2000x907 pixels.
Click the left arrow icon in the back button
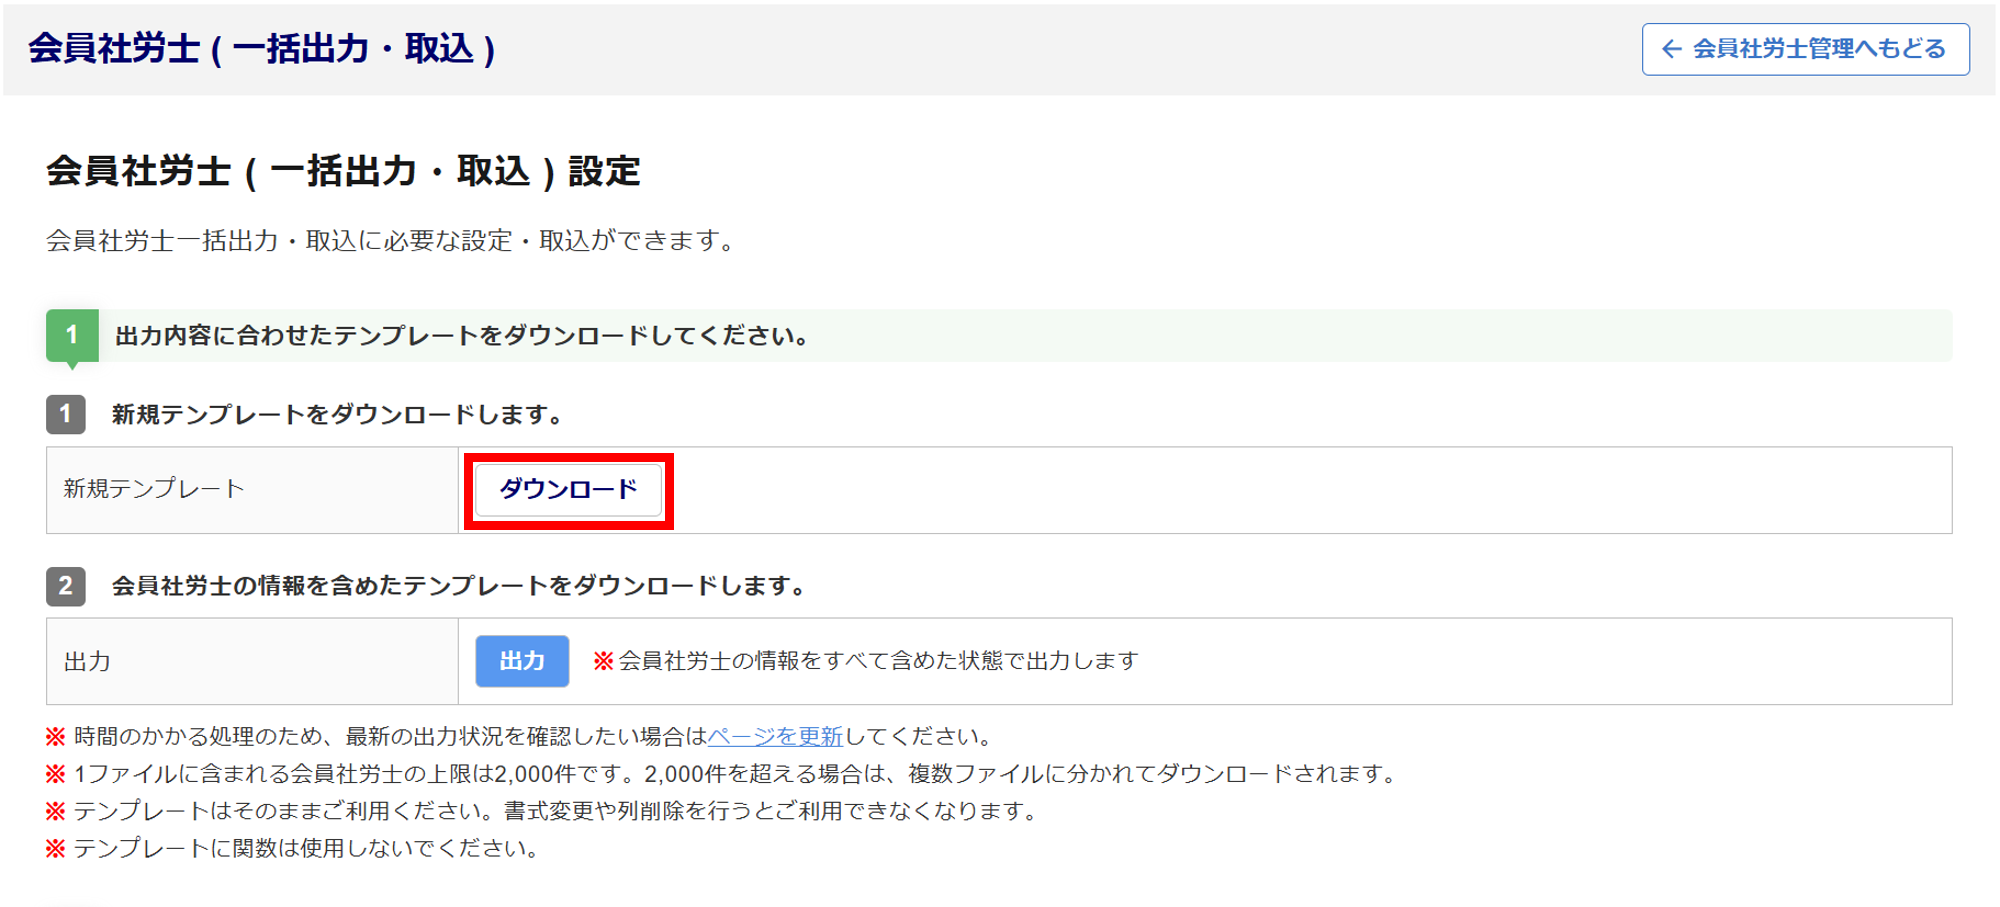click(1671, 49)
